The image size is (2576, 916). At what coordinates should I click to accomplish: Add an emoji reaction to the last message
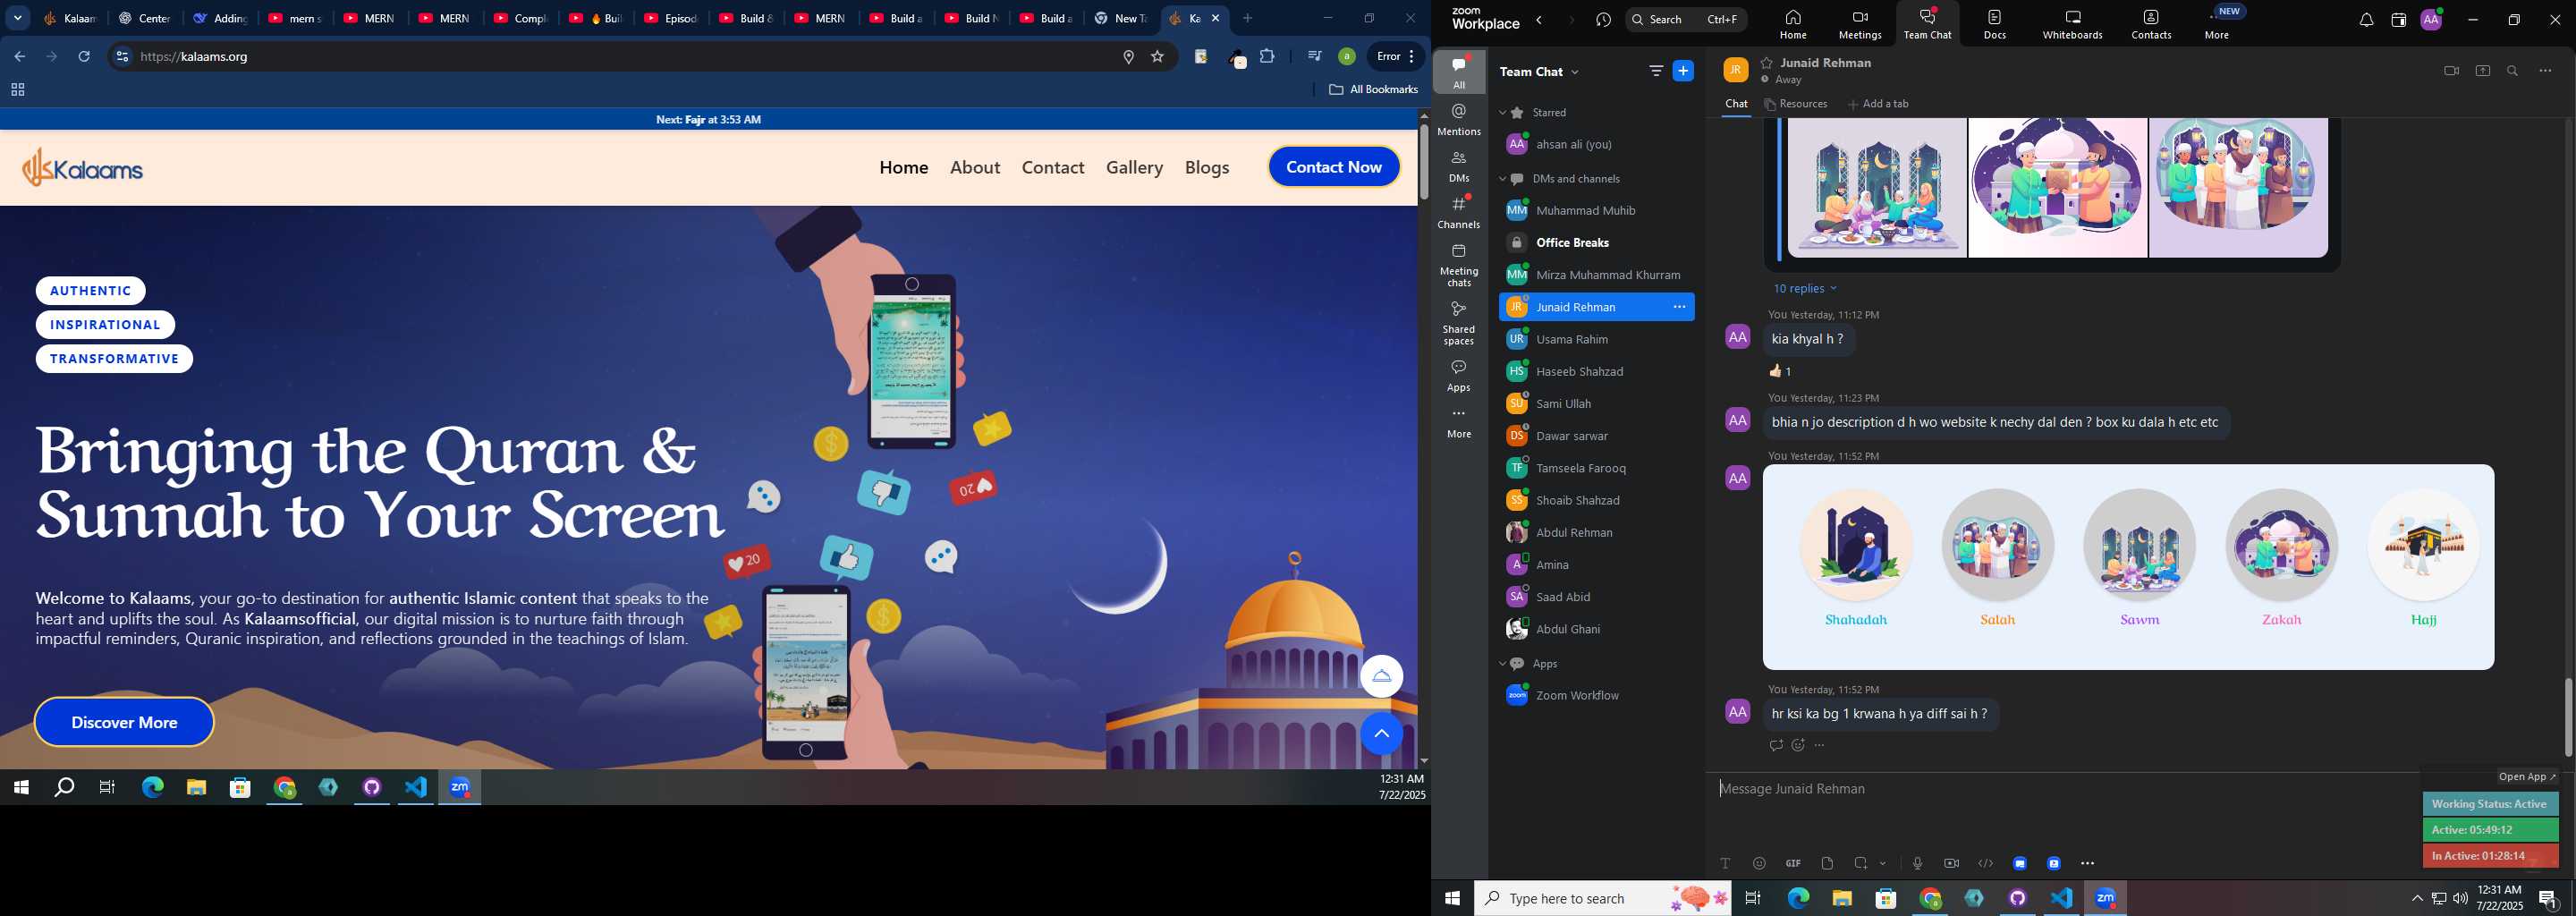tap(1798, 745)
